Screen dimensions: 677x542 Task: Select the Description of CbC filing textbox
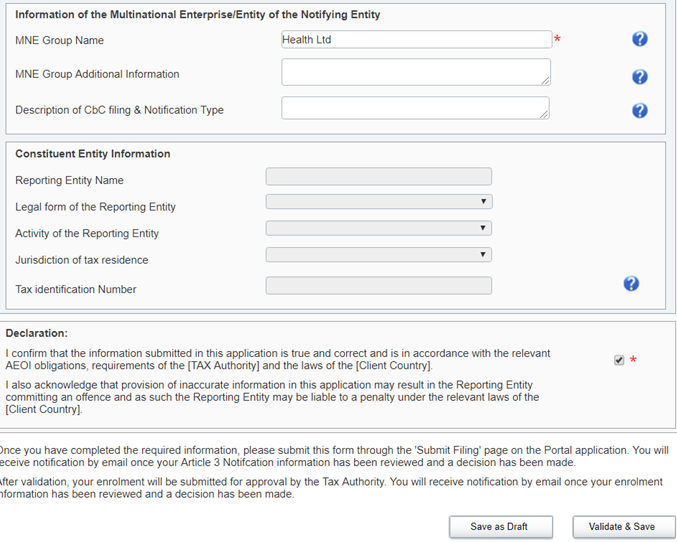[x=414, y=108]
